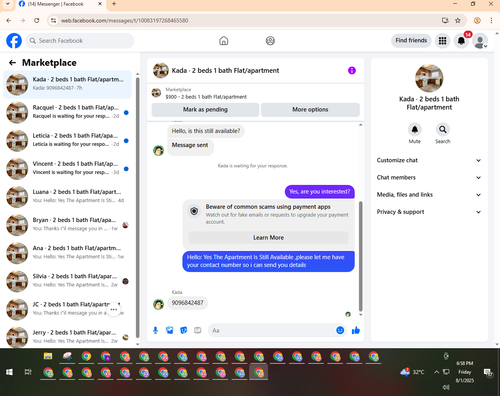Open Luana conversation in list
Image resolution: width=500 pixels, height=396 pixels.
pyautogui.click(x=67, y=197)
